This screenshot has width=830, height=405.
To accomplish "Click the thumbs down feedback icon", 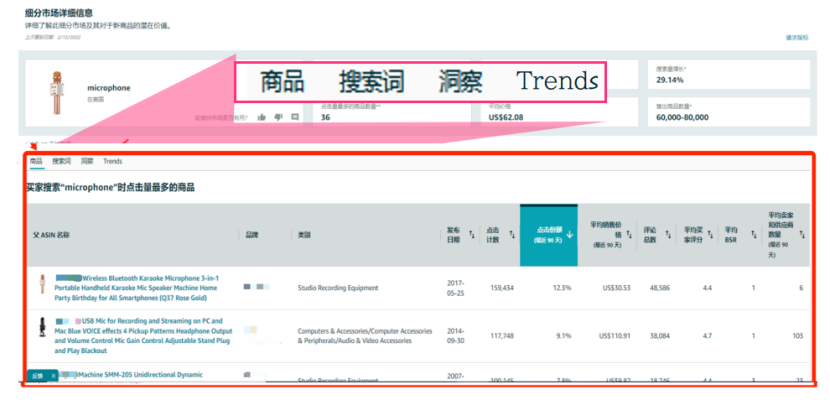I will pyautogui.click(x=278, y=117).
